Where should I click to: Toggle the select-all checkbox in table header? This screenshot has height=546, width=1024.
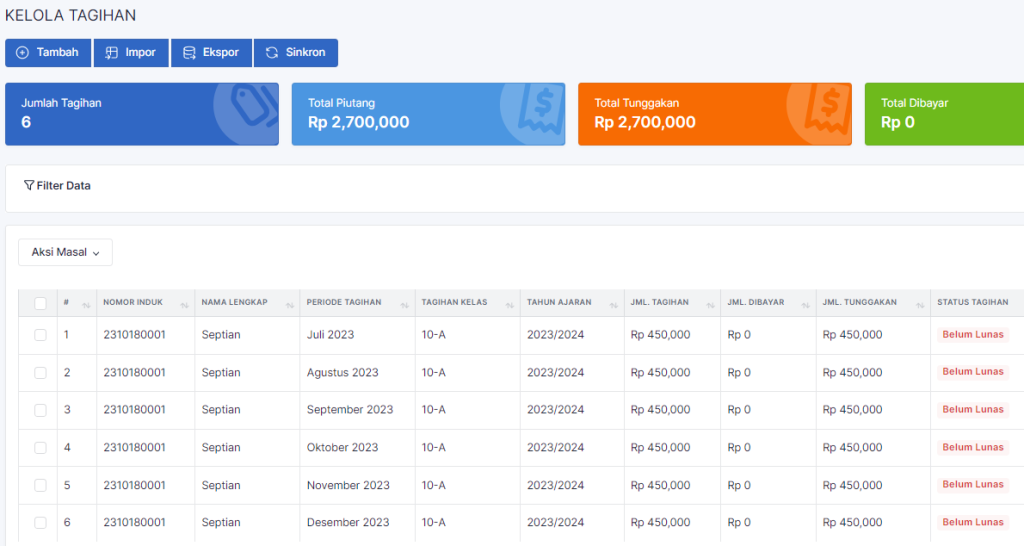tap(40, 303)
